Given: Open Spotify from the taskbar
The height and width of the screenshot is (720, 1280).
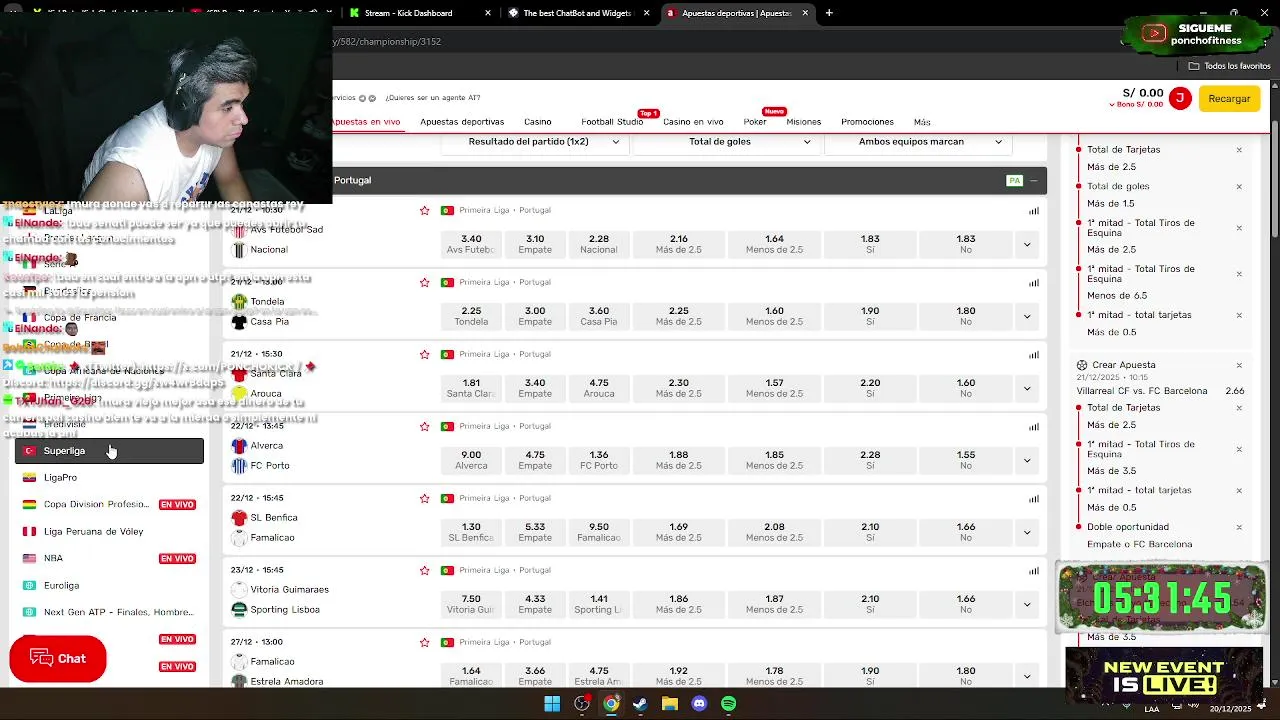Looking at the screenshot, I should (729, 704).
